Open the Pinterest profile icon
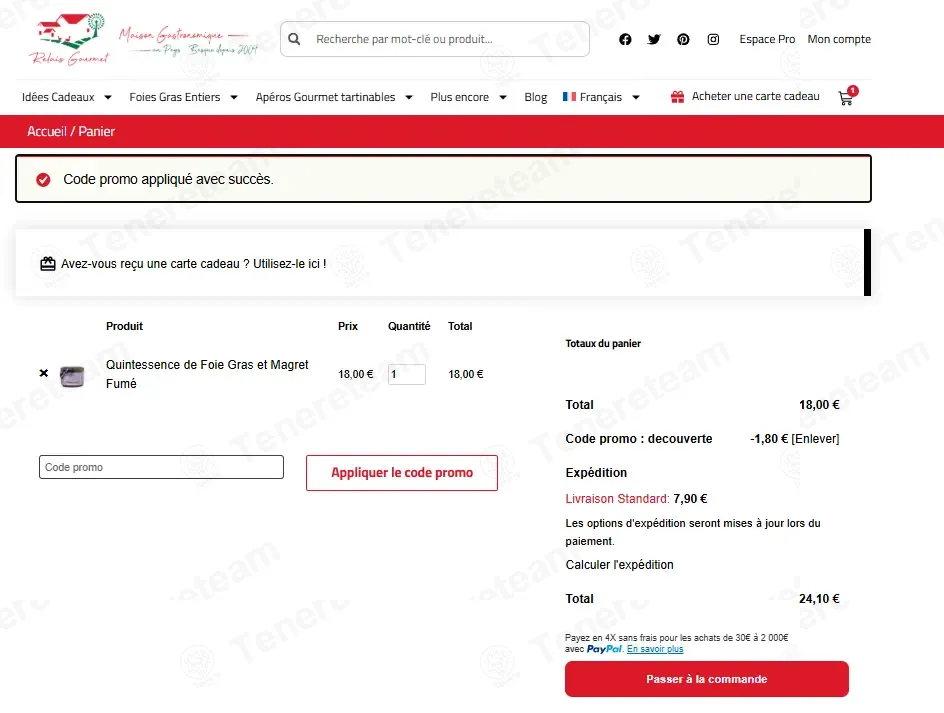This screenshot has width=944, height=713. pos(683,39)
